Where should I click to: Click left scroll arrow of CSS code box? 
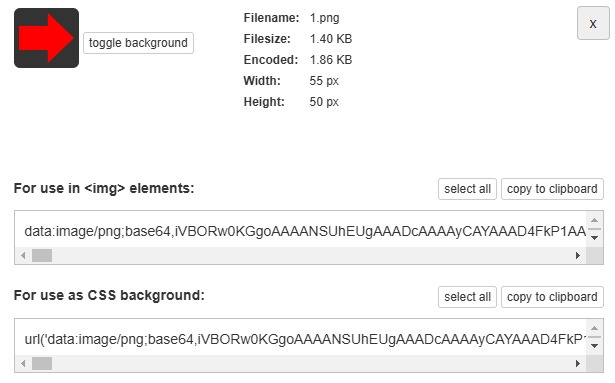(x=23, y=363)
